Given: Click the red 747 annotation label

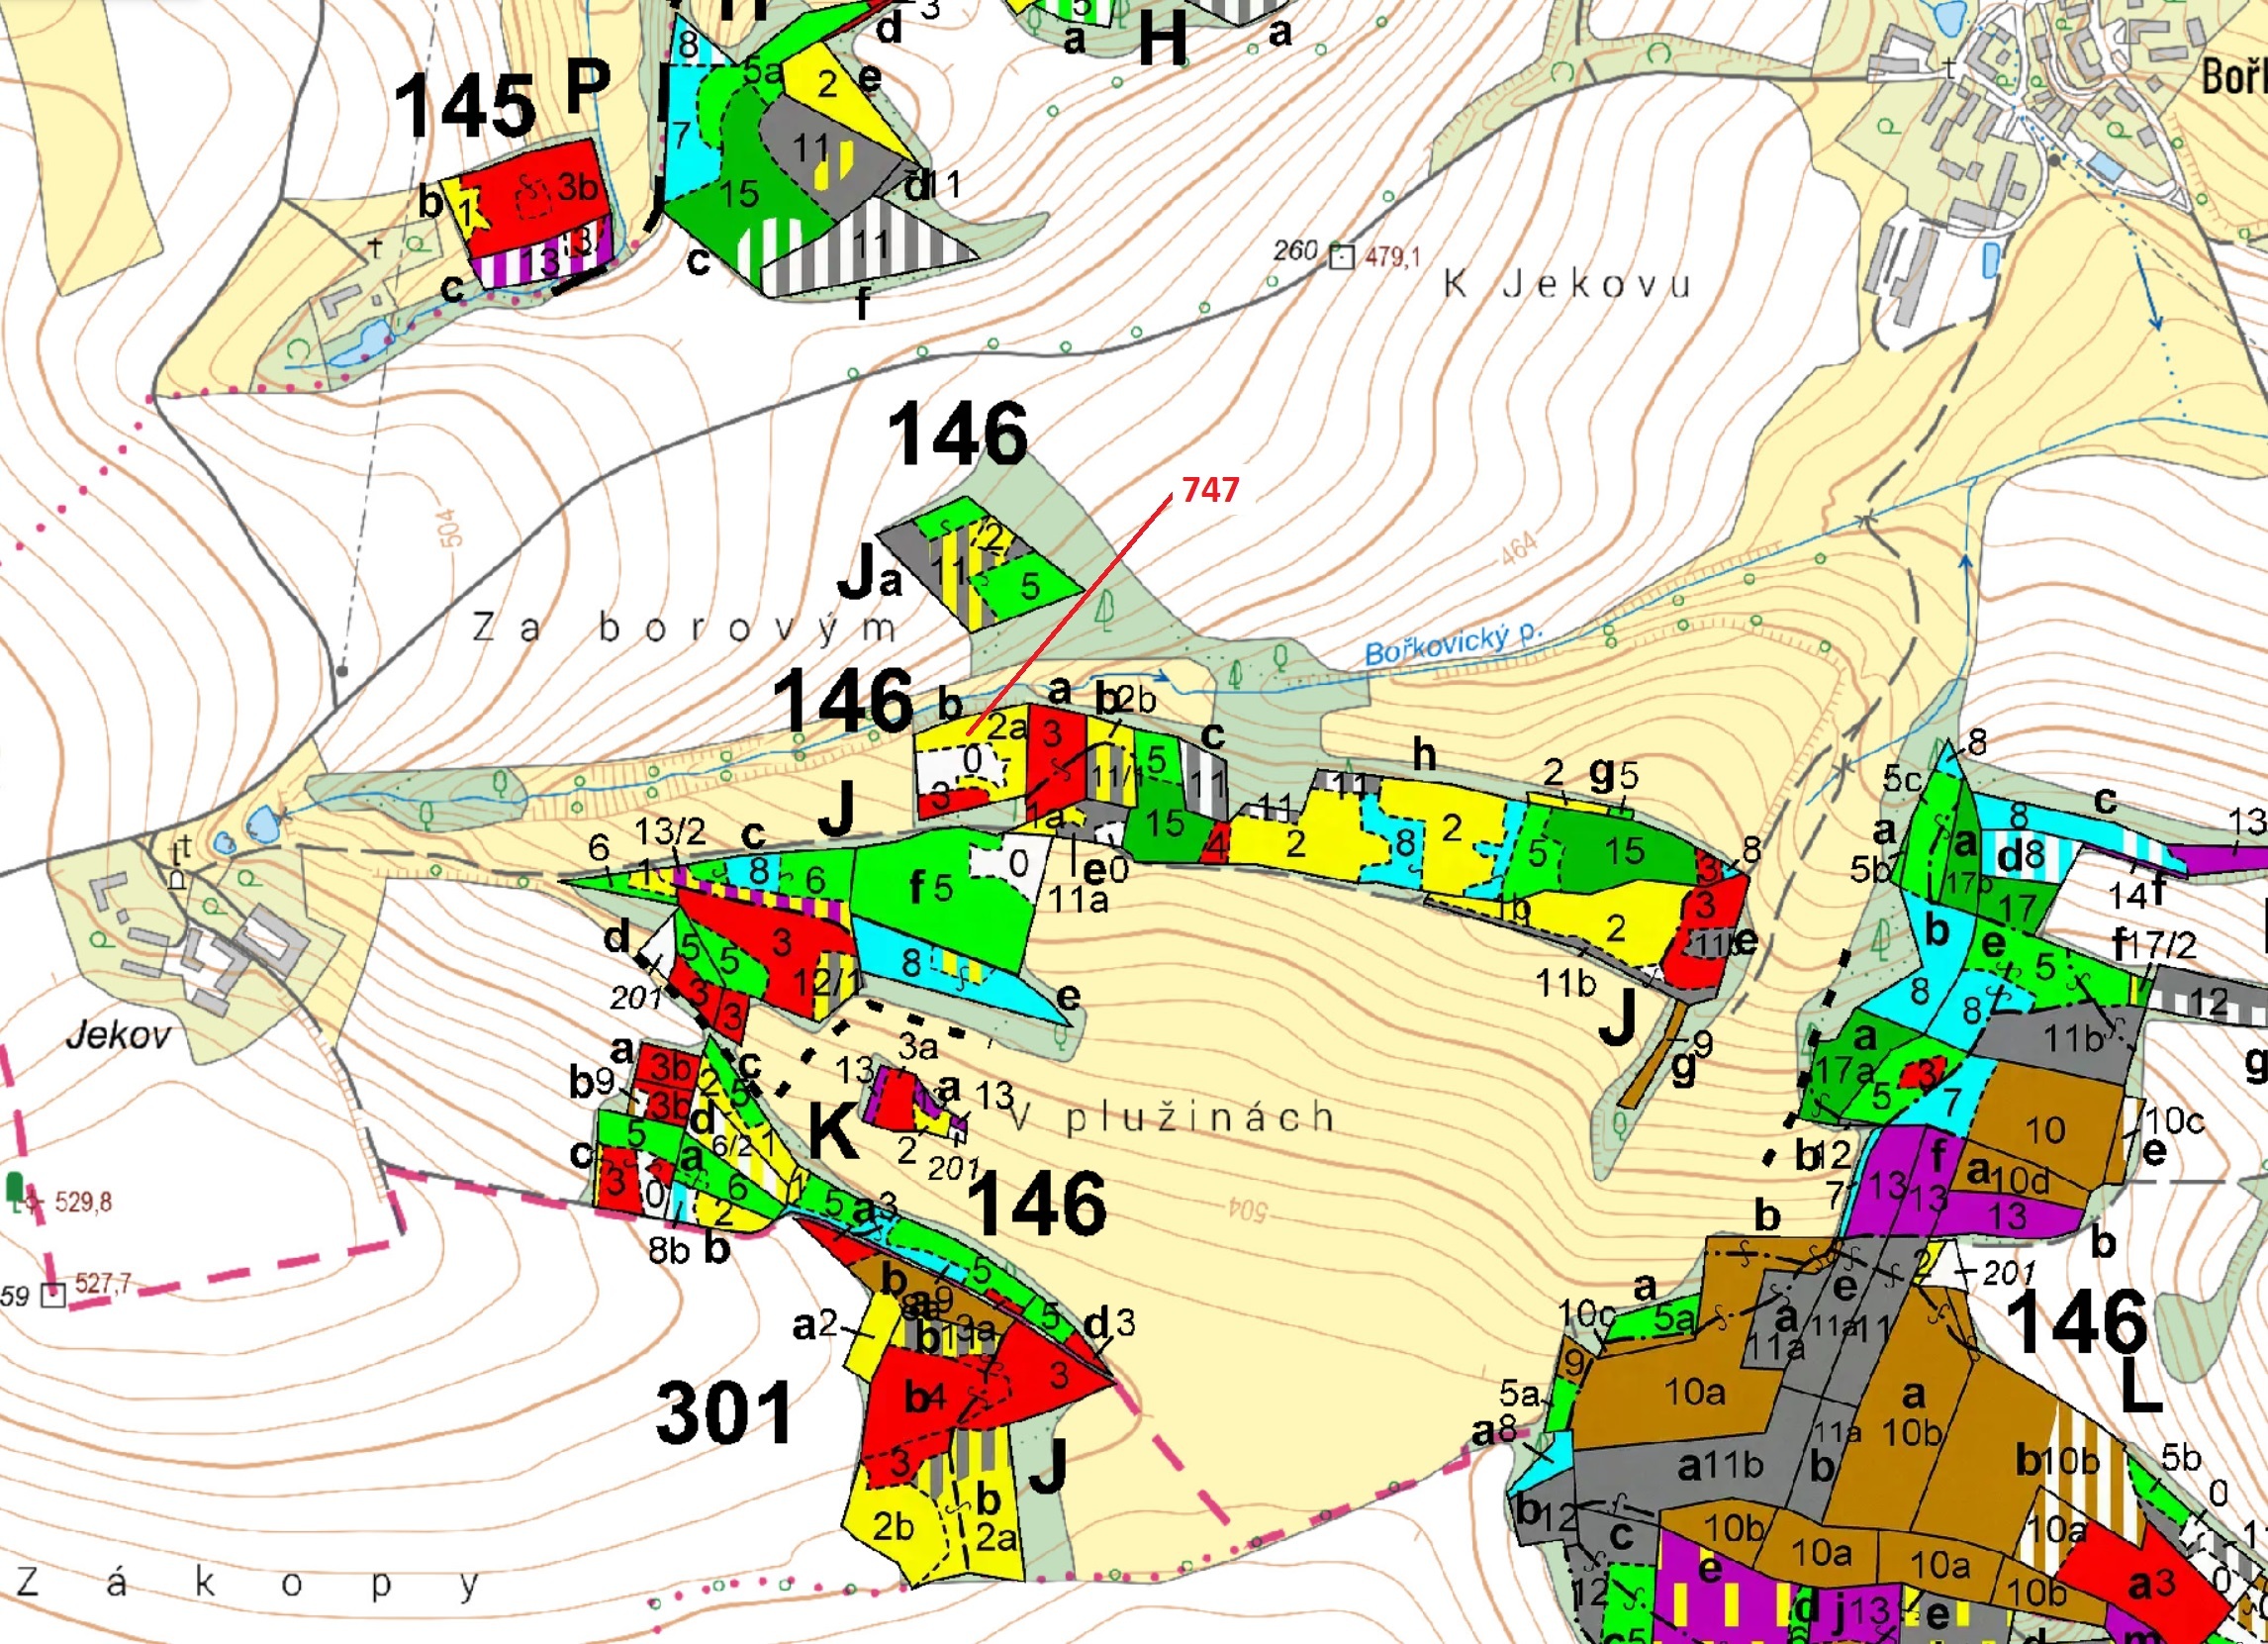Looking at the screenshot, I should 1211,489.
